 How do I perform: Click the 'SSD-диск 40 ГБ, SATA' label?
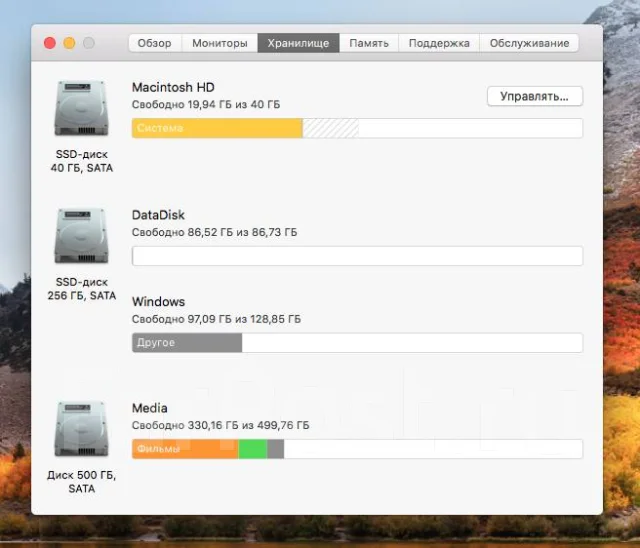(82, 161)
